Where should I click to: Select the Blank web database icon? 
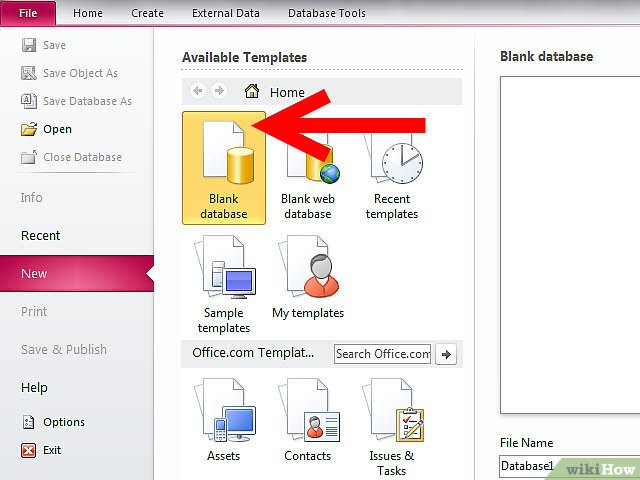(313, 159)
